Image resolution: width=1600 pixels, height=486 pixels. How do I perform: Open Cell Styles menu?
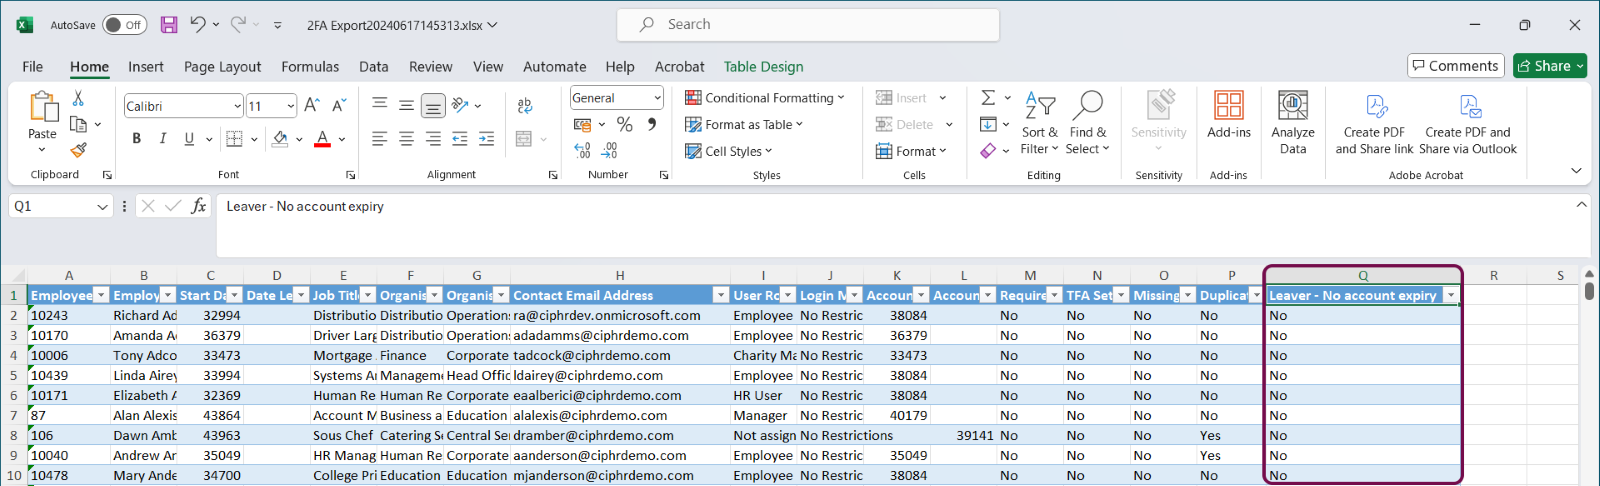729,151
